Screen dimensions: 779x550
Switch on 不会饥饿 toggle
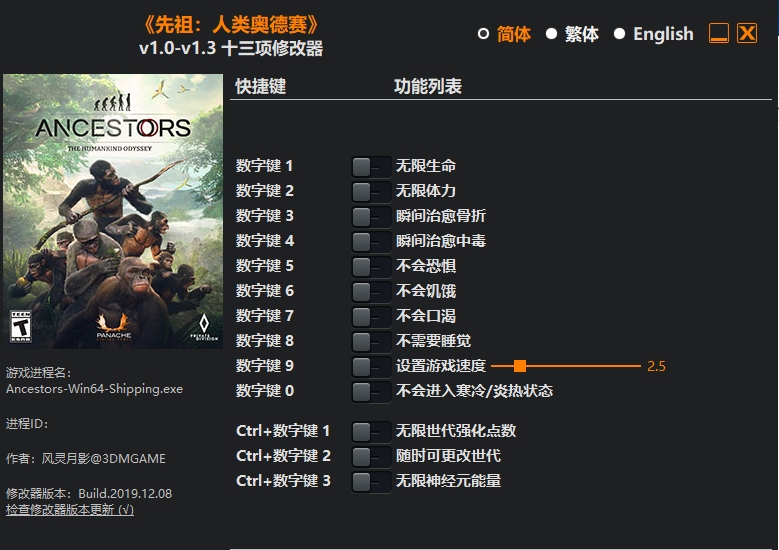click(371, 292)
